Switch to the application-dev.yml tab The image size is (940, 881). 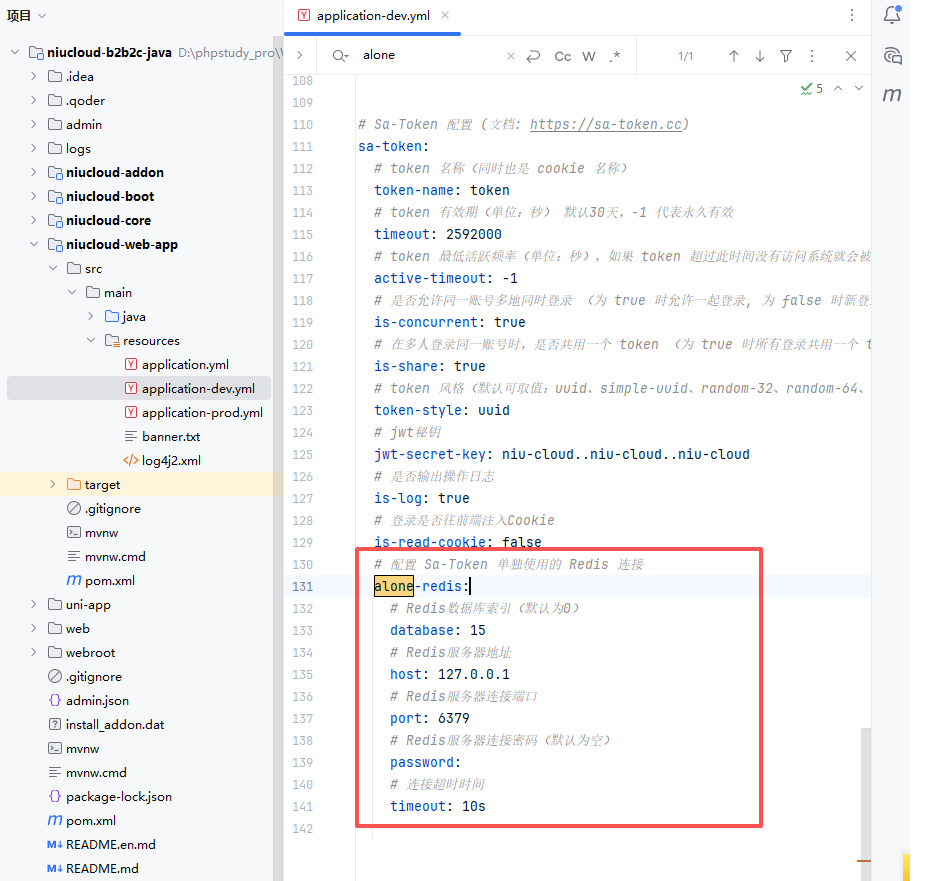tap(371, 16)
